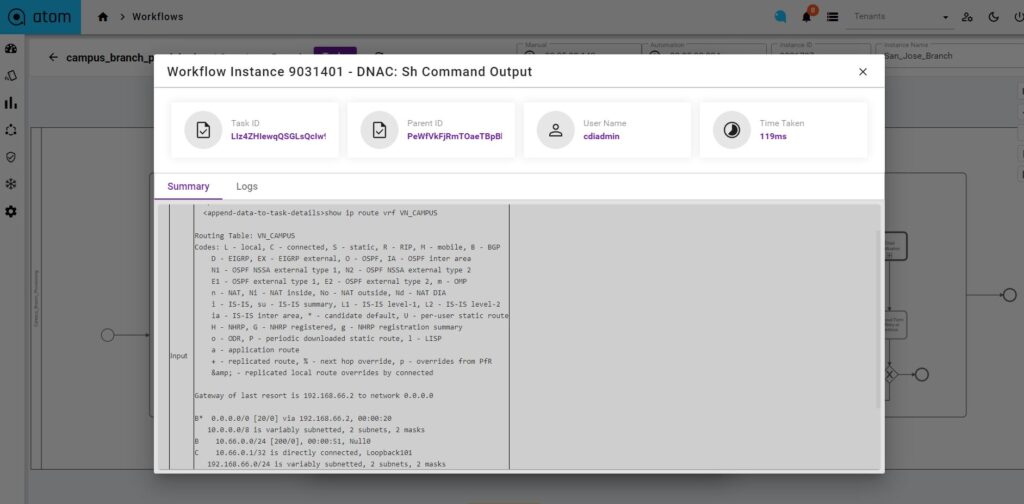Open the chat assistant icon
The image size is (1024, 504).
point(780,18)
